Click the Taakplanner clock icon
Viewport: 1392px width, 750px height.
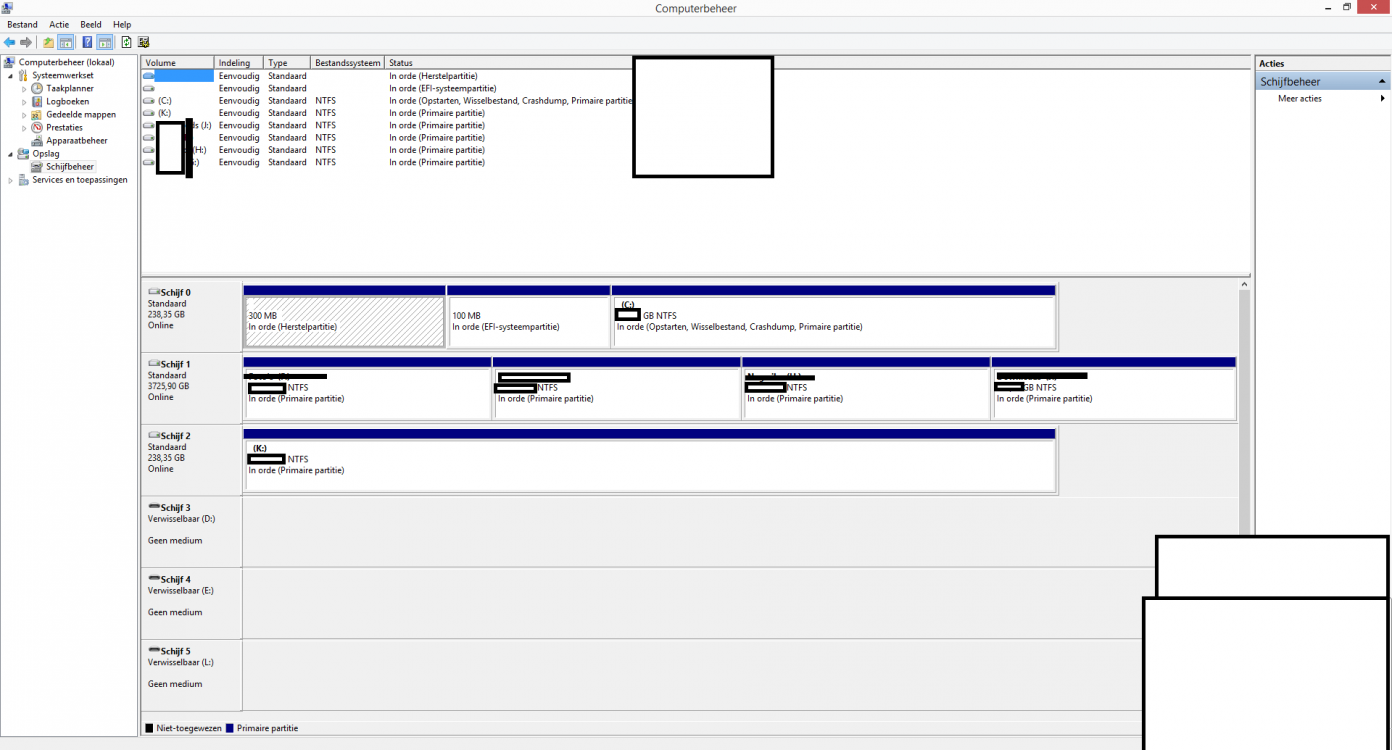37,88
